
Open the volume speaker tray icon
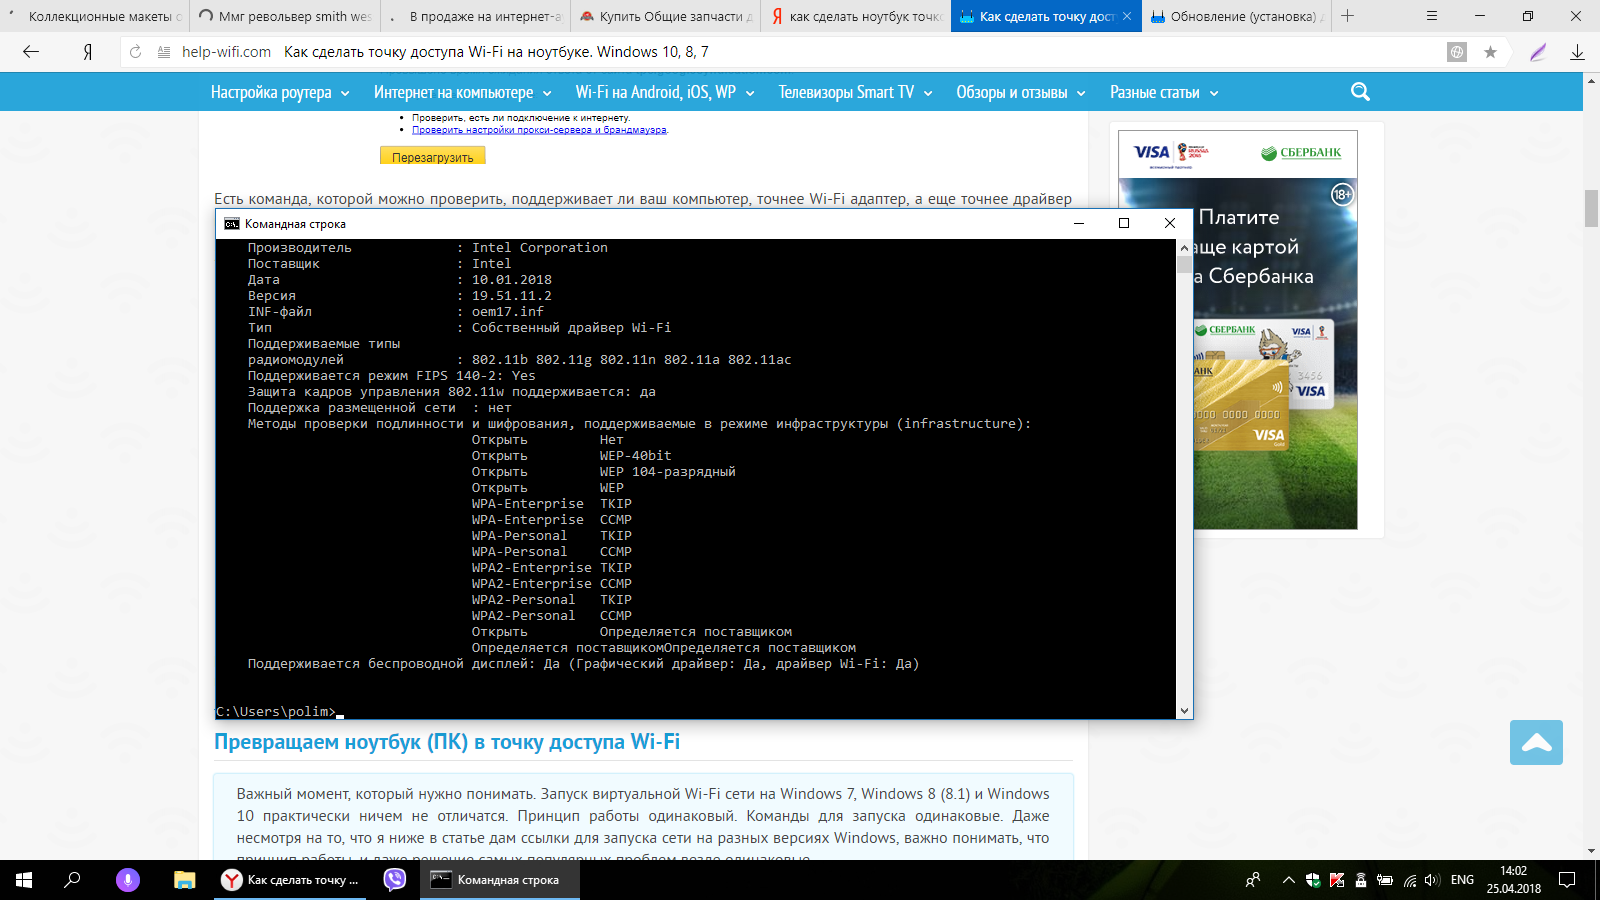(x=1433, y=880)
